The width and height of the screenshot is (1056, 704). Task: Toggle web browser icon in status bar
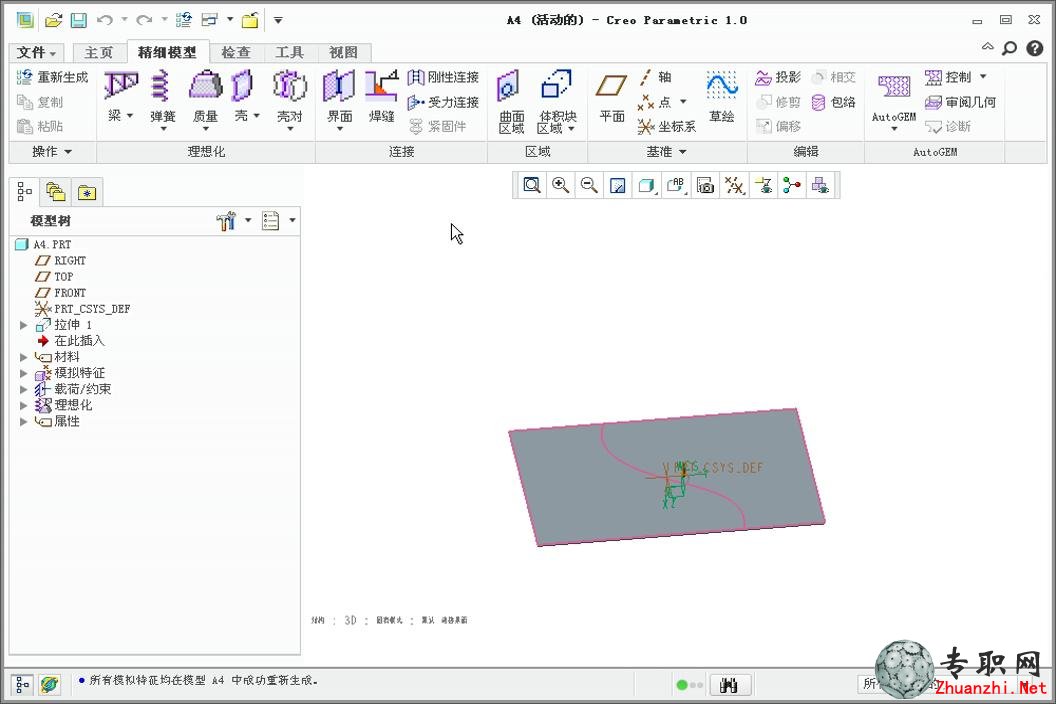point(48,685)
